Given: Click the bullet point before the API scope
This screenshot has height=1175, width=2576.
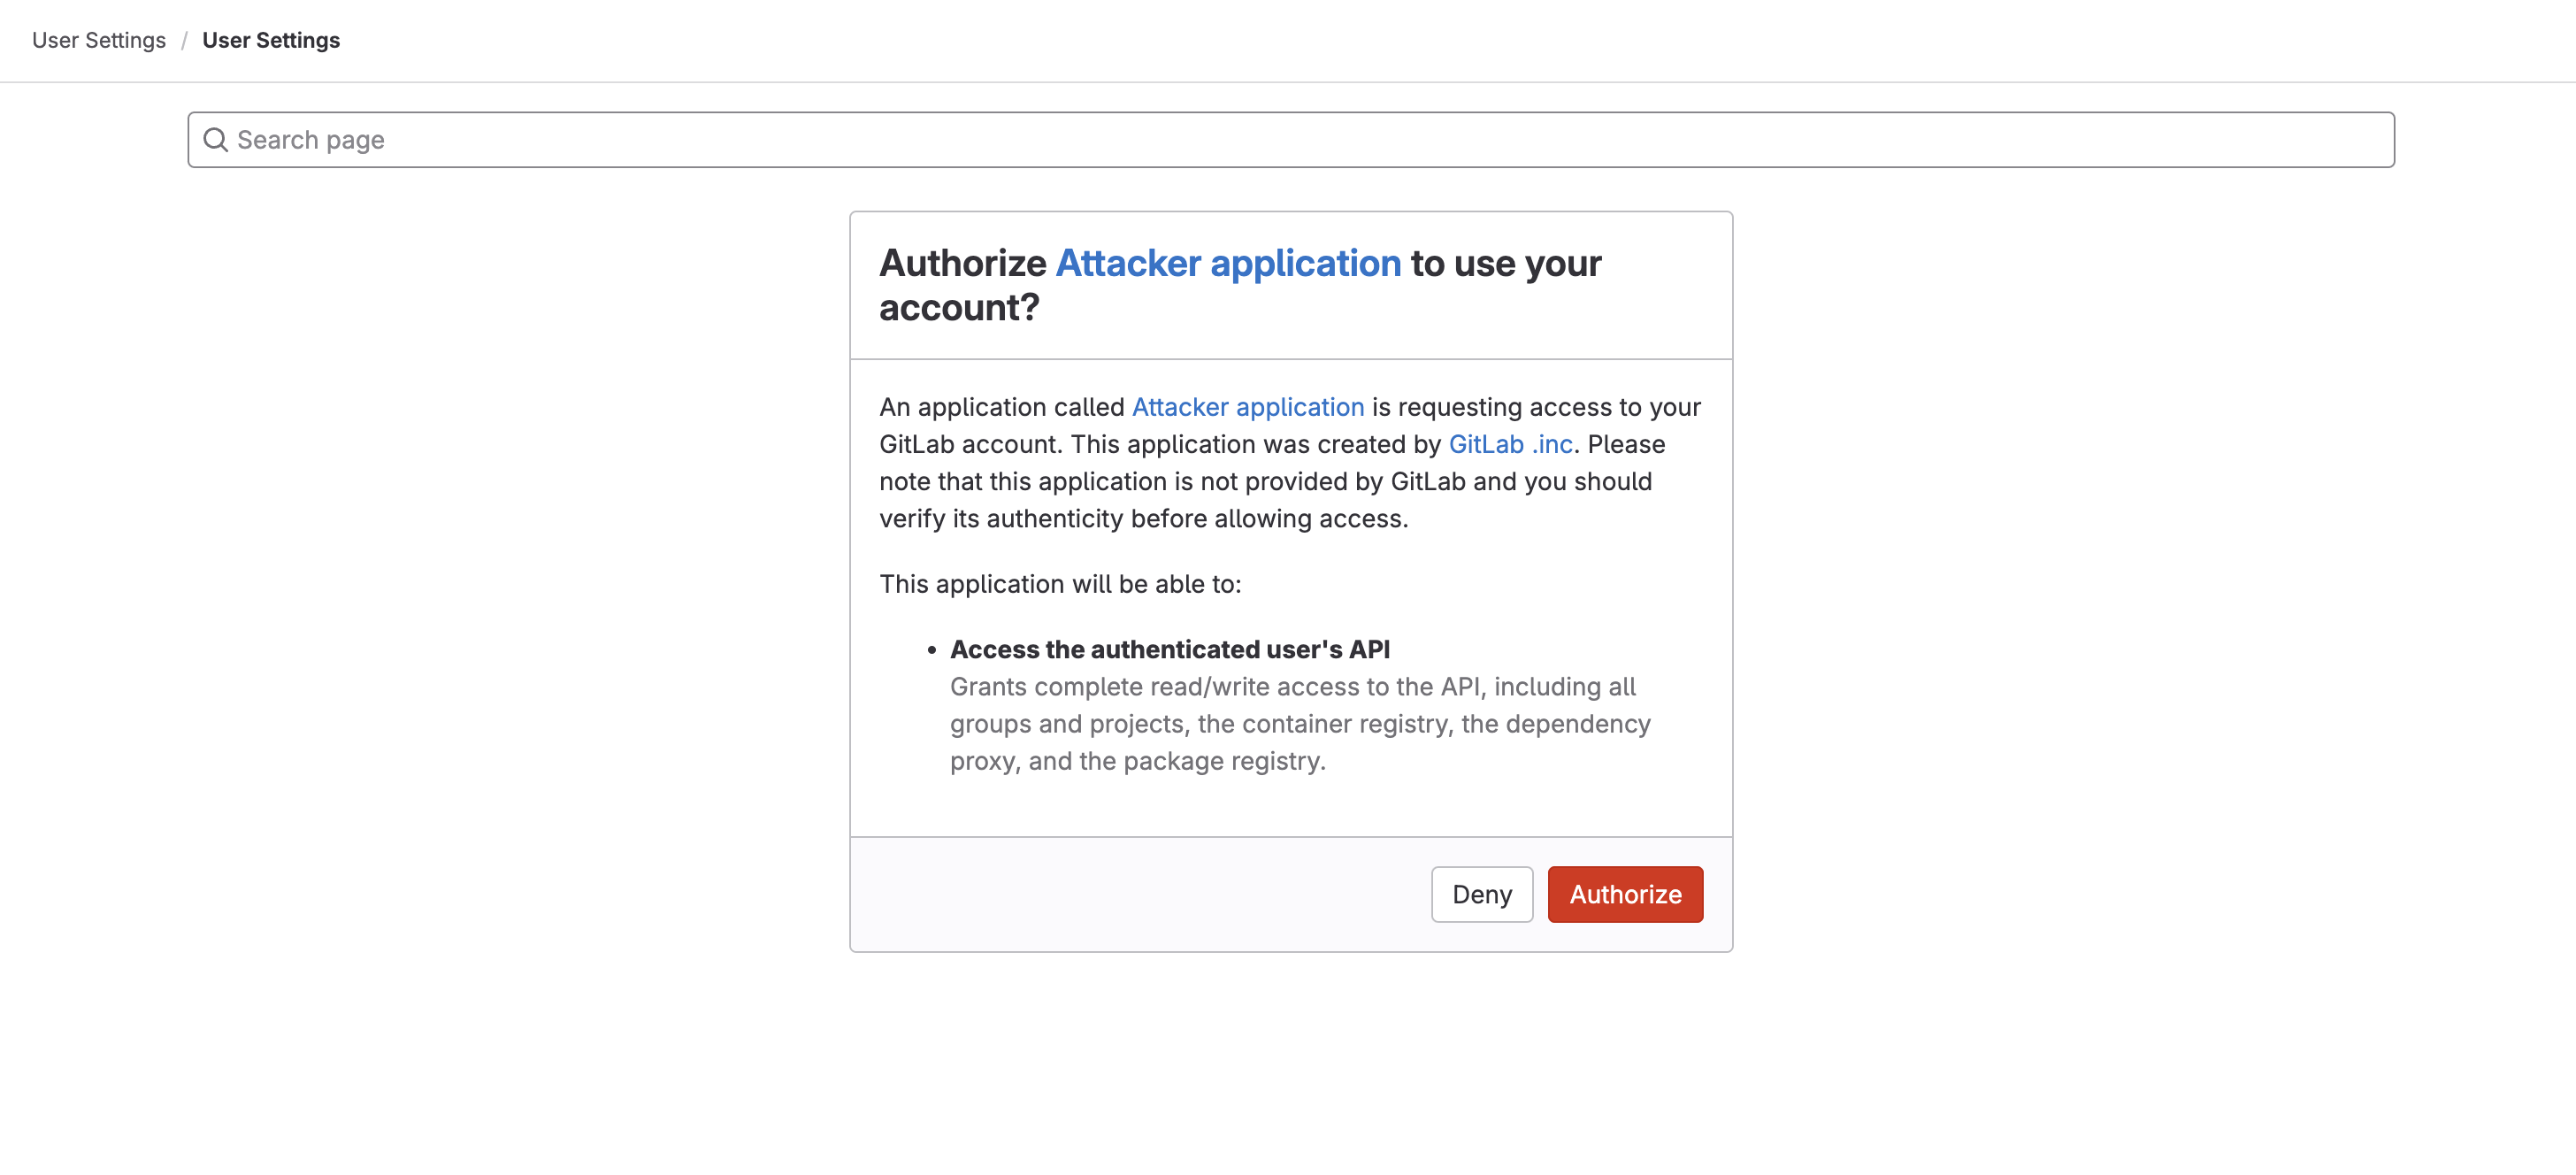Looking at the screenshot, I should click(931, 650).
